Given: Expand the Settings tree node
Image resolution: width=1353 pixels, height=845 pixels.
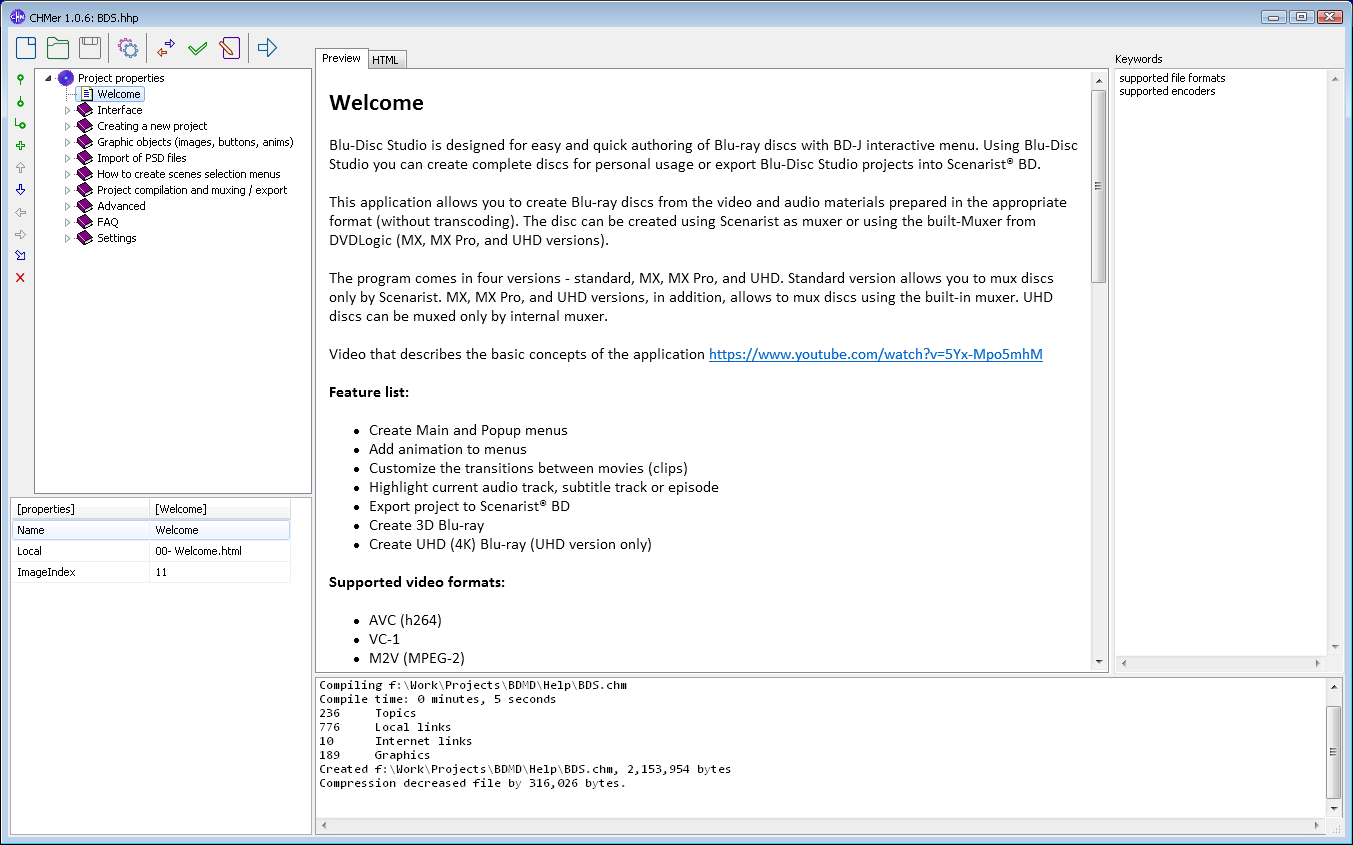Looking at the screenshot, I should click(x=68, y=238).
